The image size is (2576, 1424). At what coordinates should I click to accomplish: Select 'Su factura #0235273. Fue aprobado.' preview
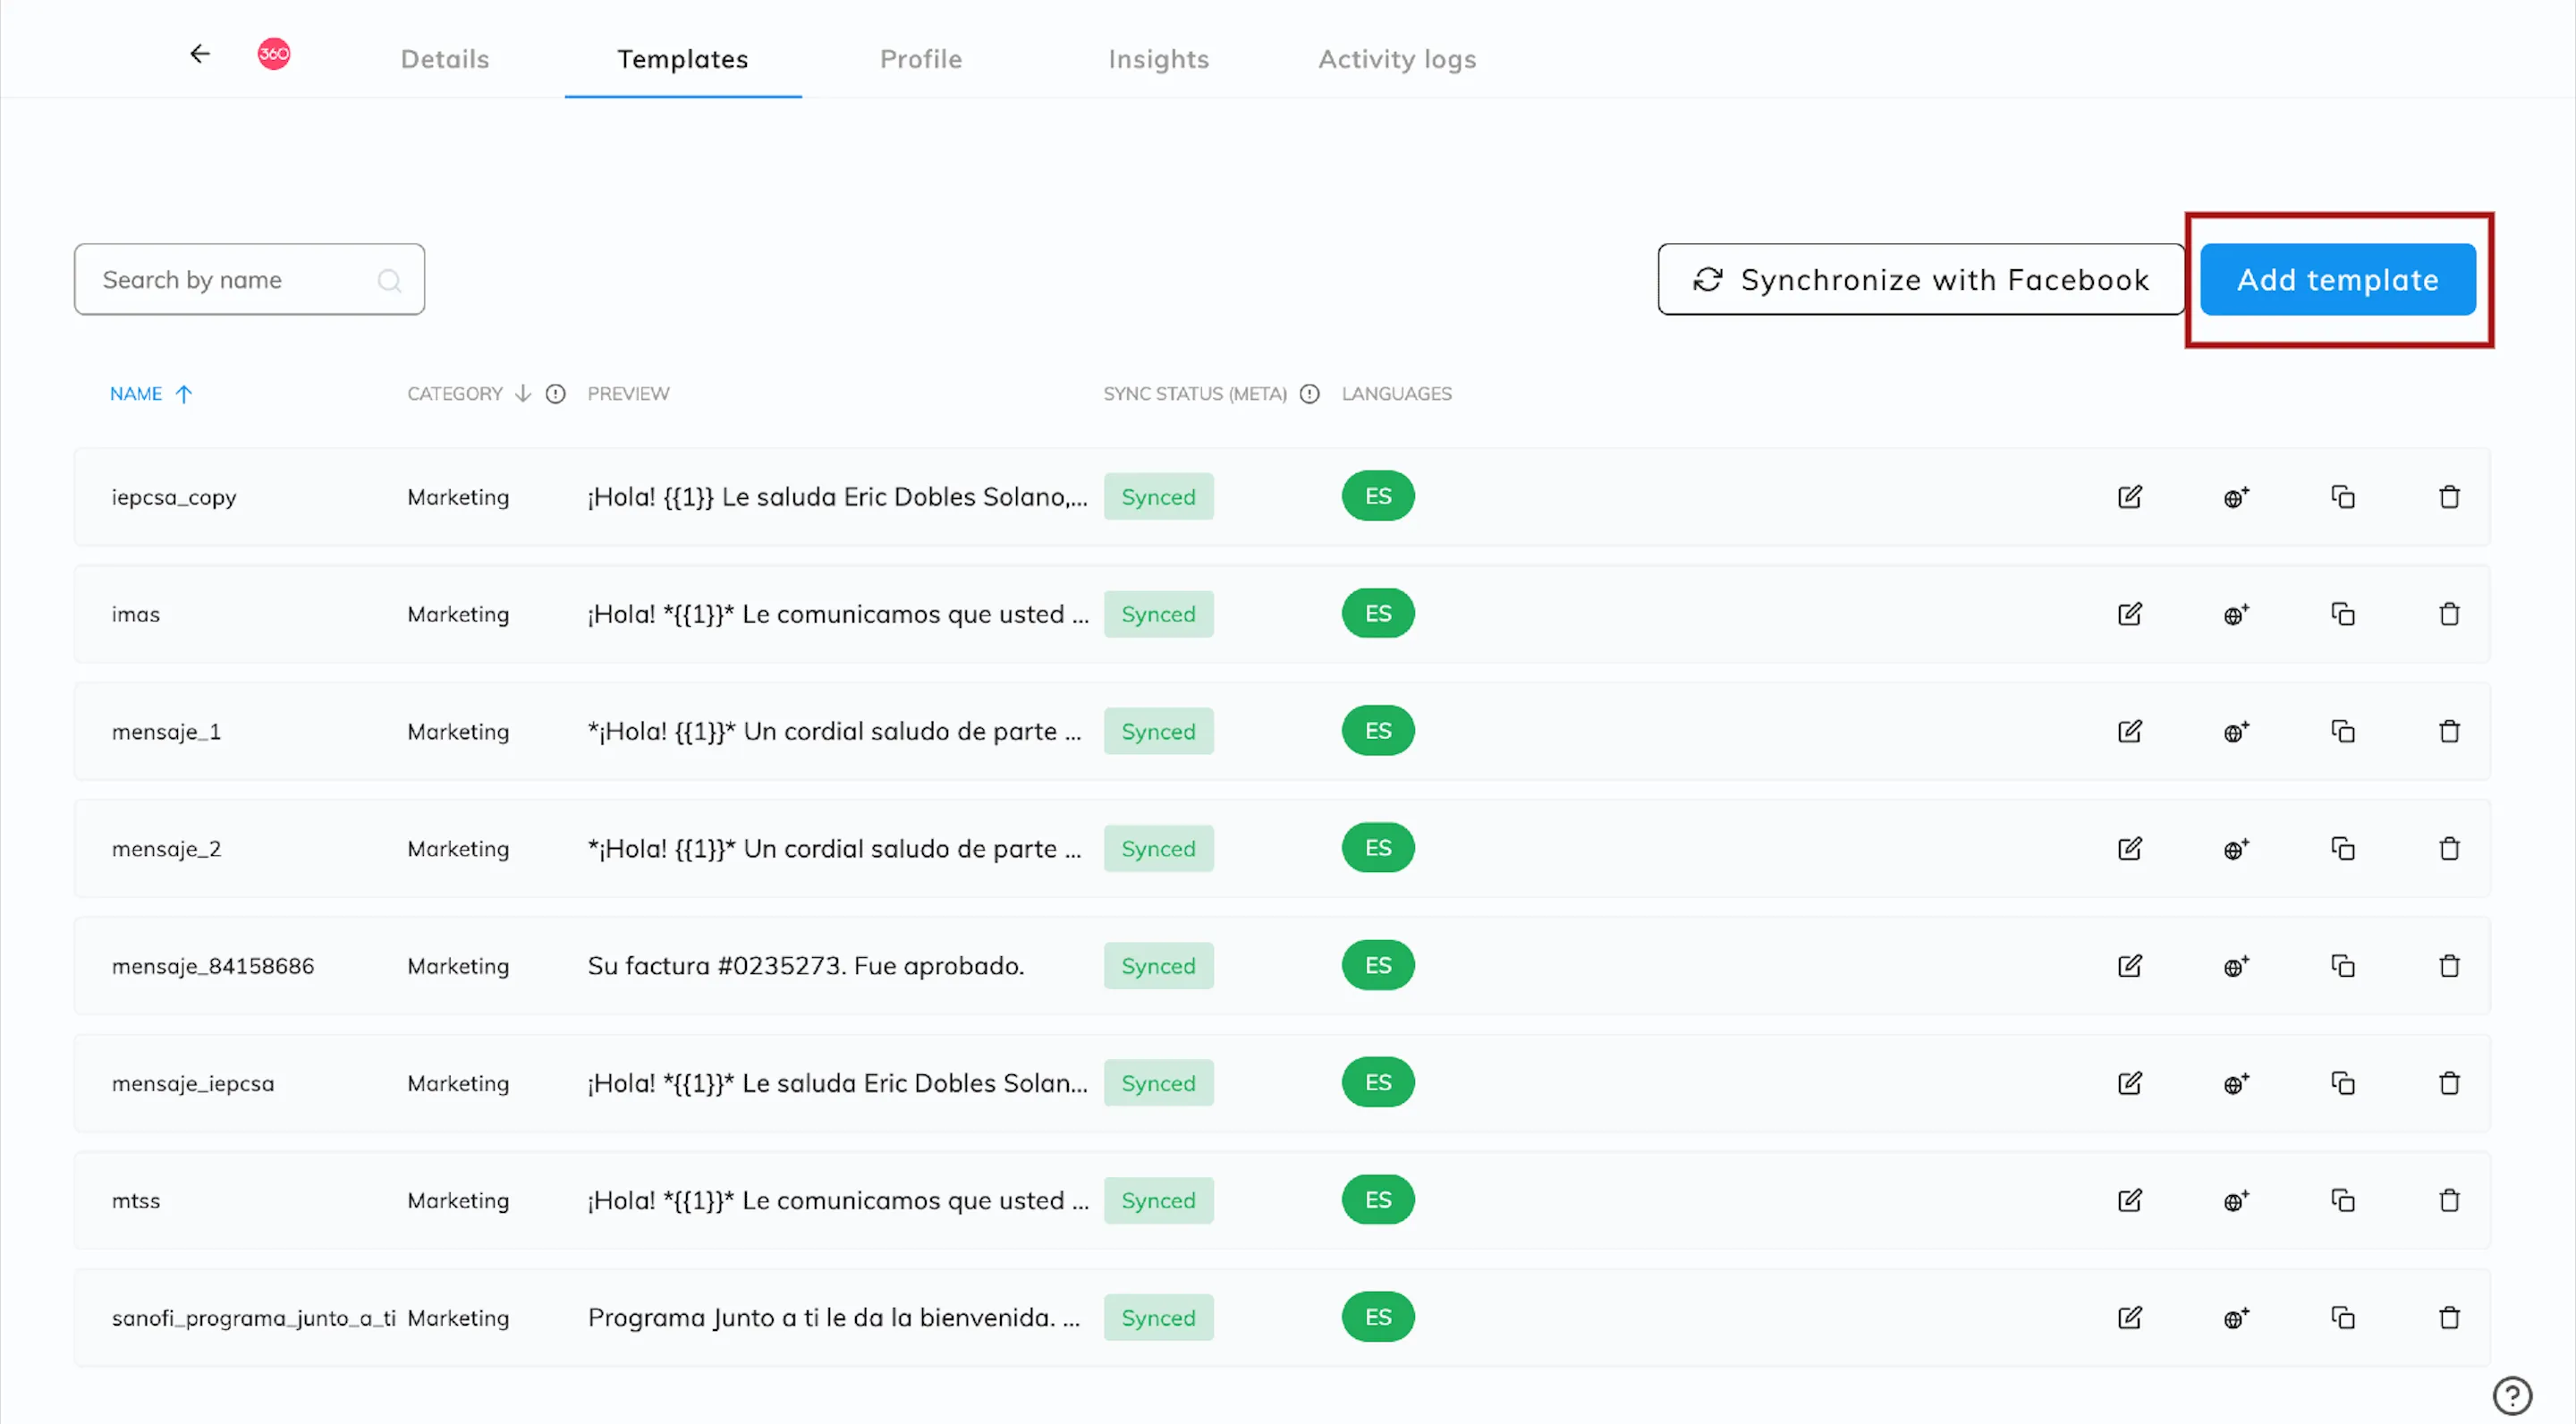click(x=806, y=966)
